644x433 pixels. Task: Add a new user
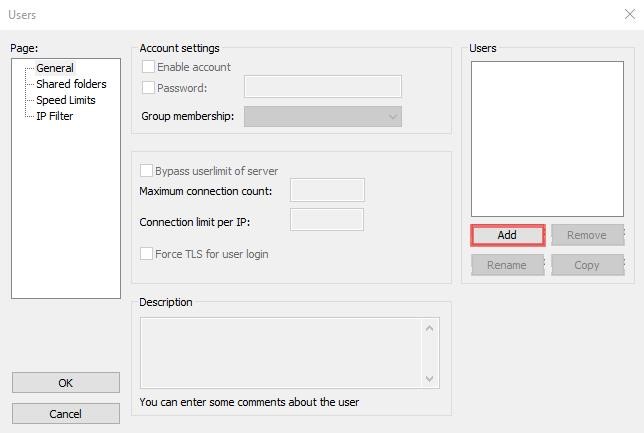pyautogui.click(x=507, y=235)
